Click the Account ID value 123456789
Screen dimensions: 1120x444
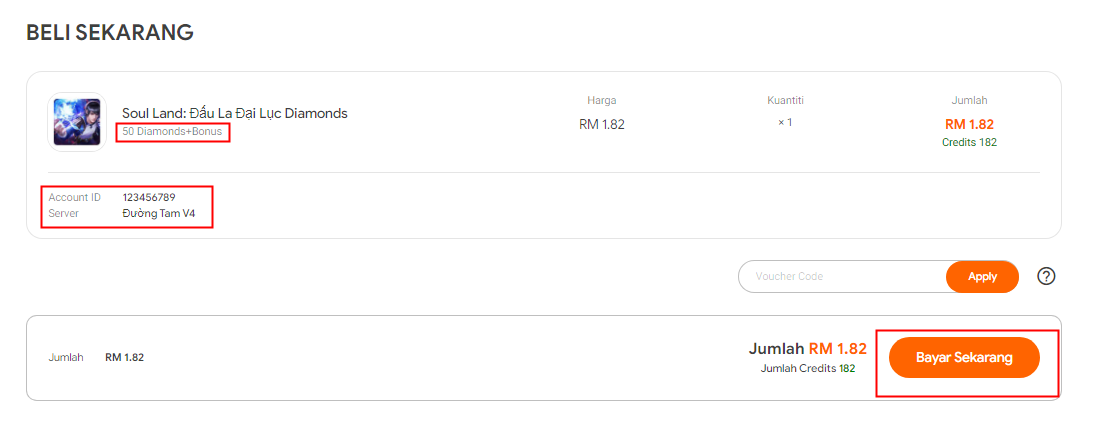(x=149, y=197)
